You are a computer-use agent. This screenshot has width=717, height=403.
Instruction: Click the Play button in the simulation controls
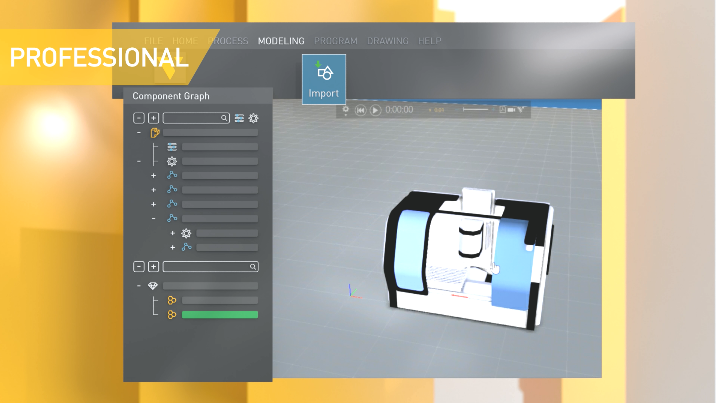(x=375, y=110)
